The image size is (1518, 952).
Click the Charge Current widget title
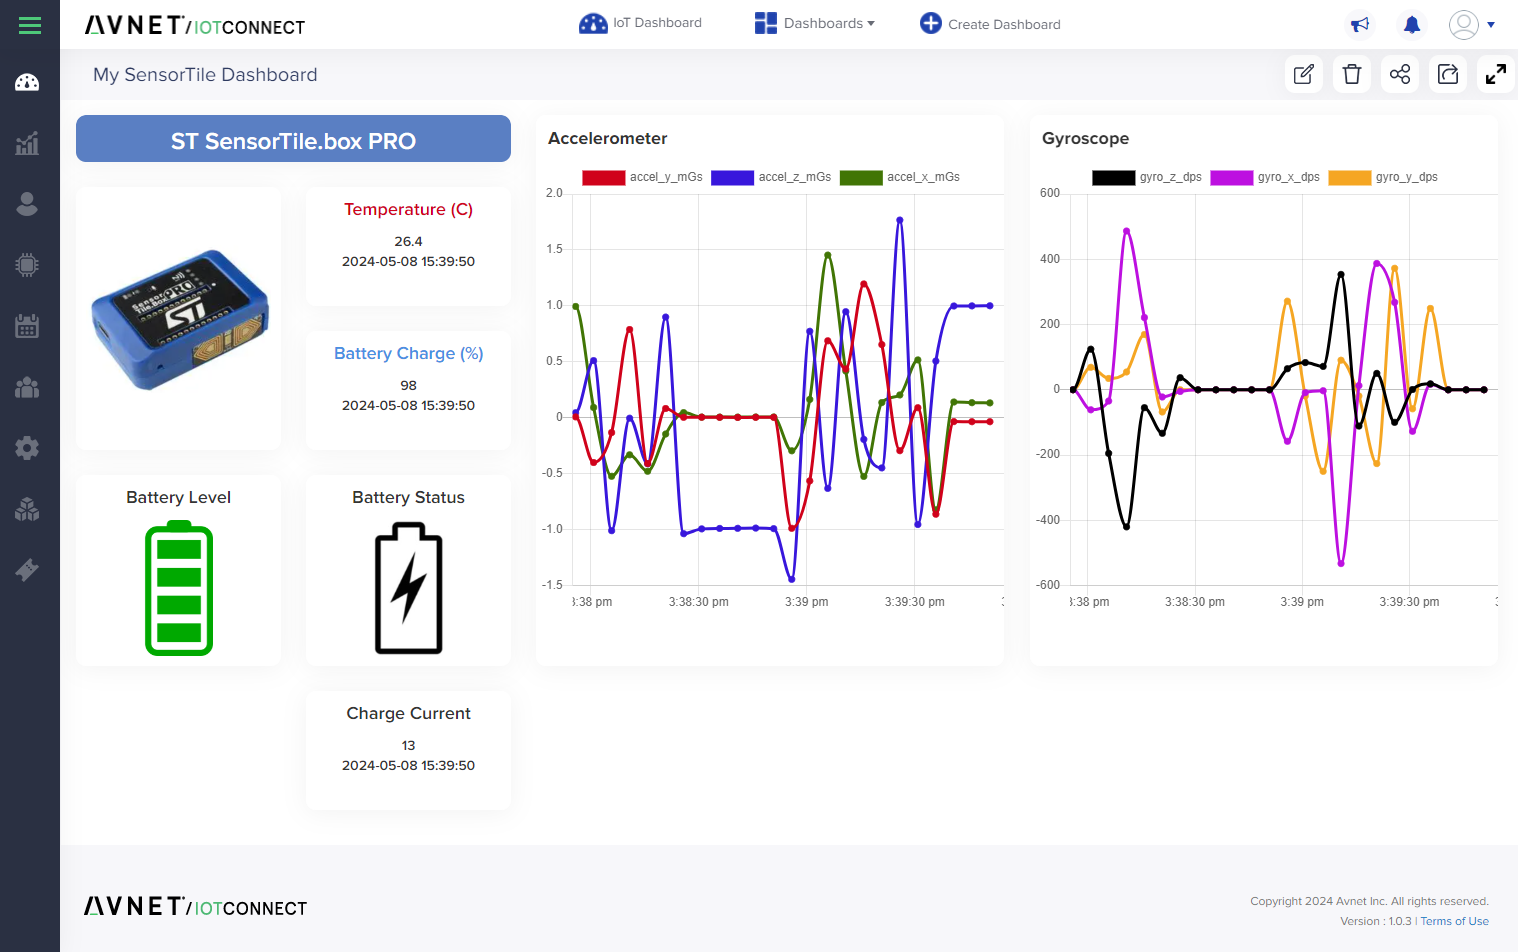(408, 713)
